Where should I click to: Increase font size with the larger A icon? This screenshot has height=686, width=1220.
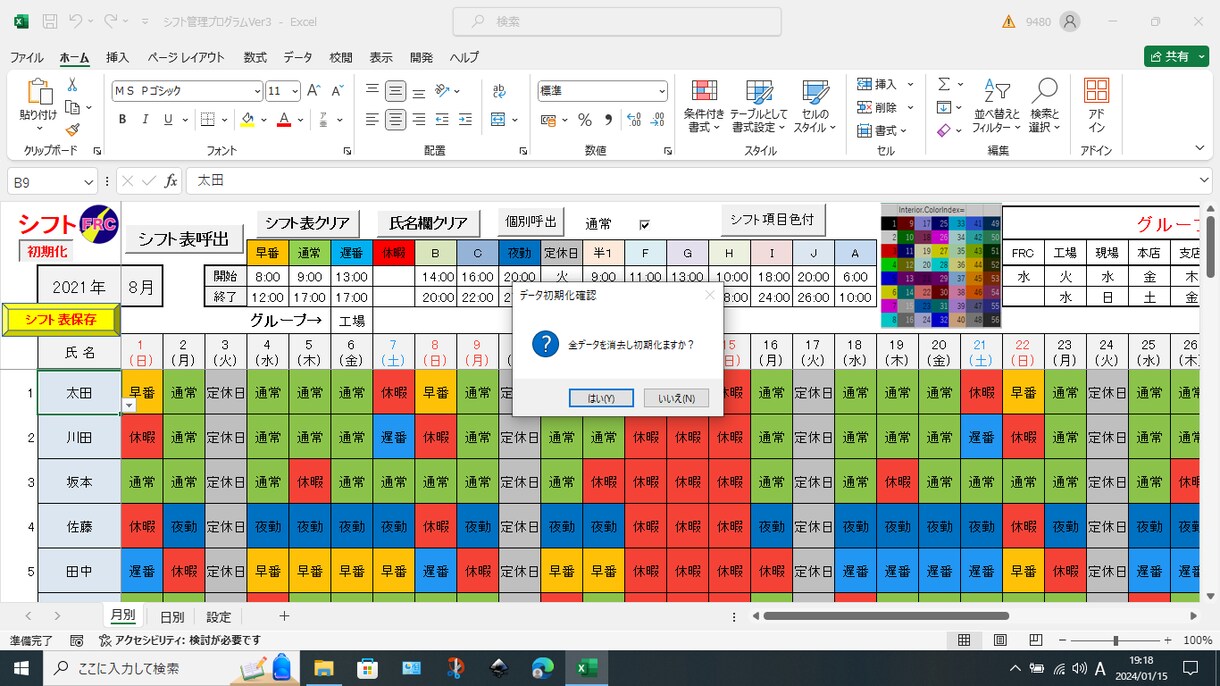(315, 91)
